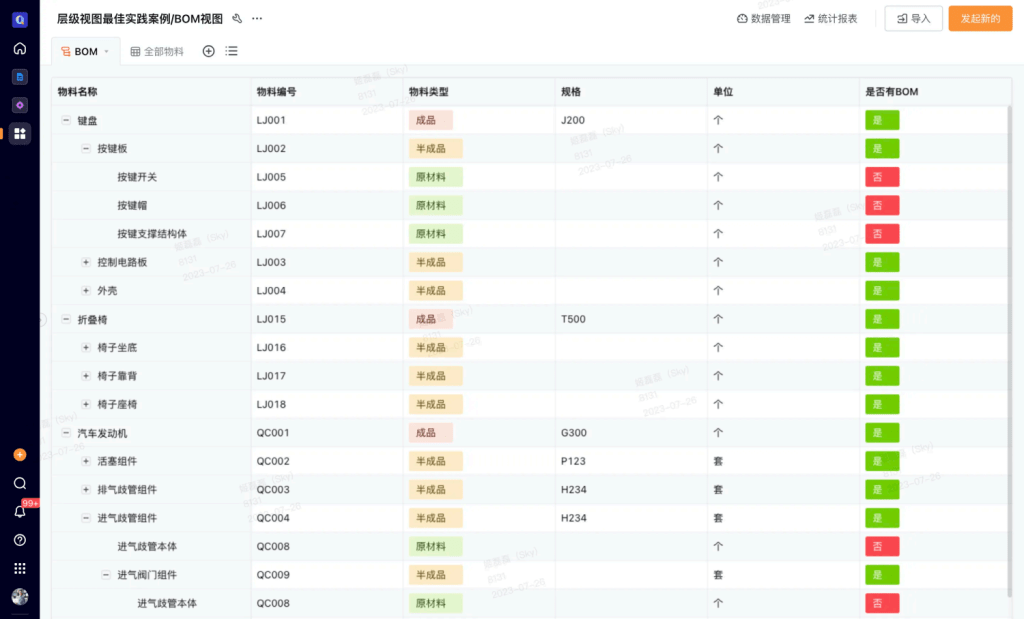Click the user avatar in sidebar
1024x619 pixels.
tap(20, 597)
